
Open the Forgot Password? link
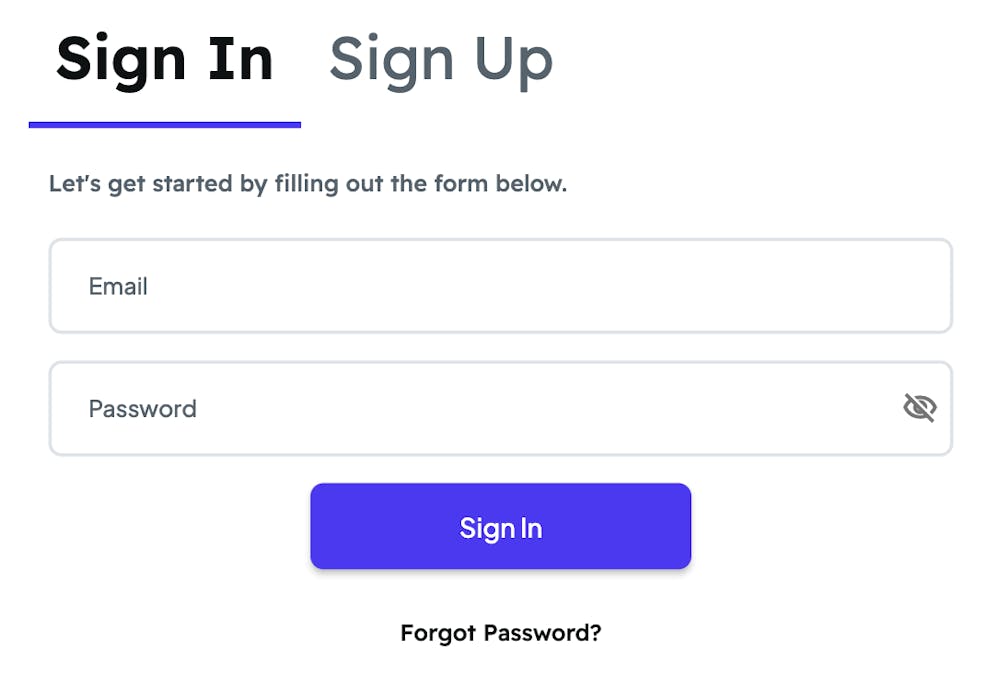tap(500, 633)
